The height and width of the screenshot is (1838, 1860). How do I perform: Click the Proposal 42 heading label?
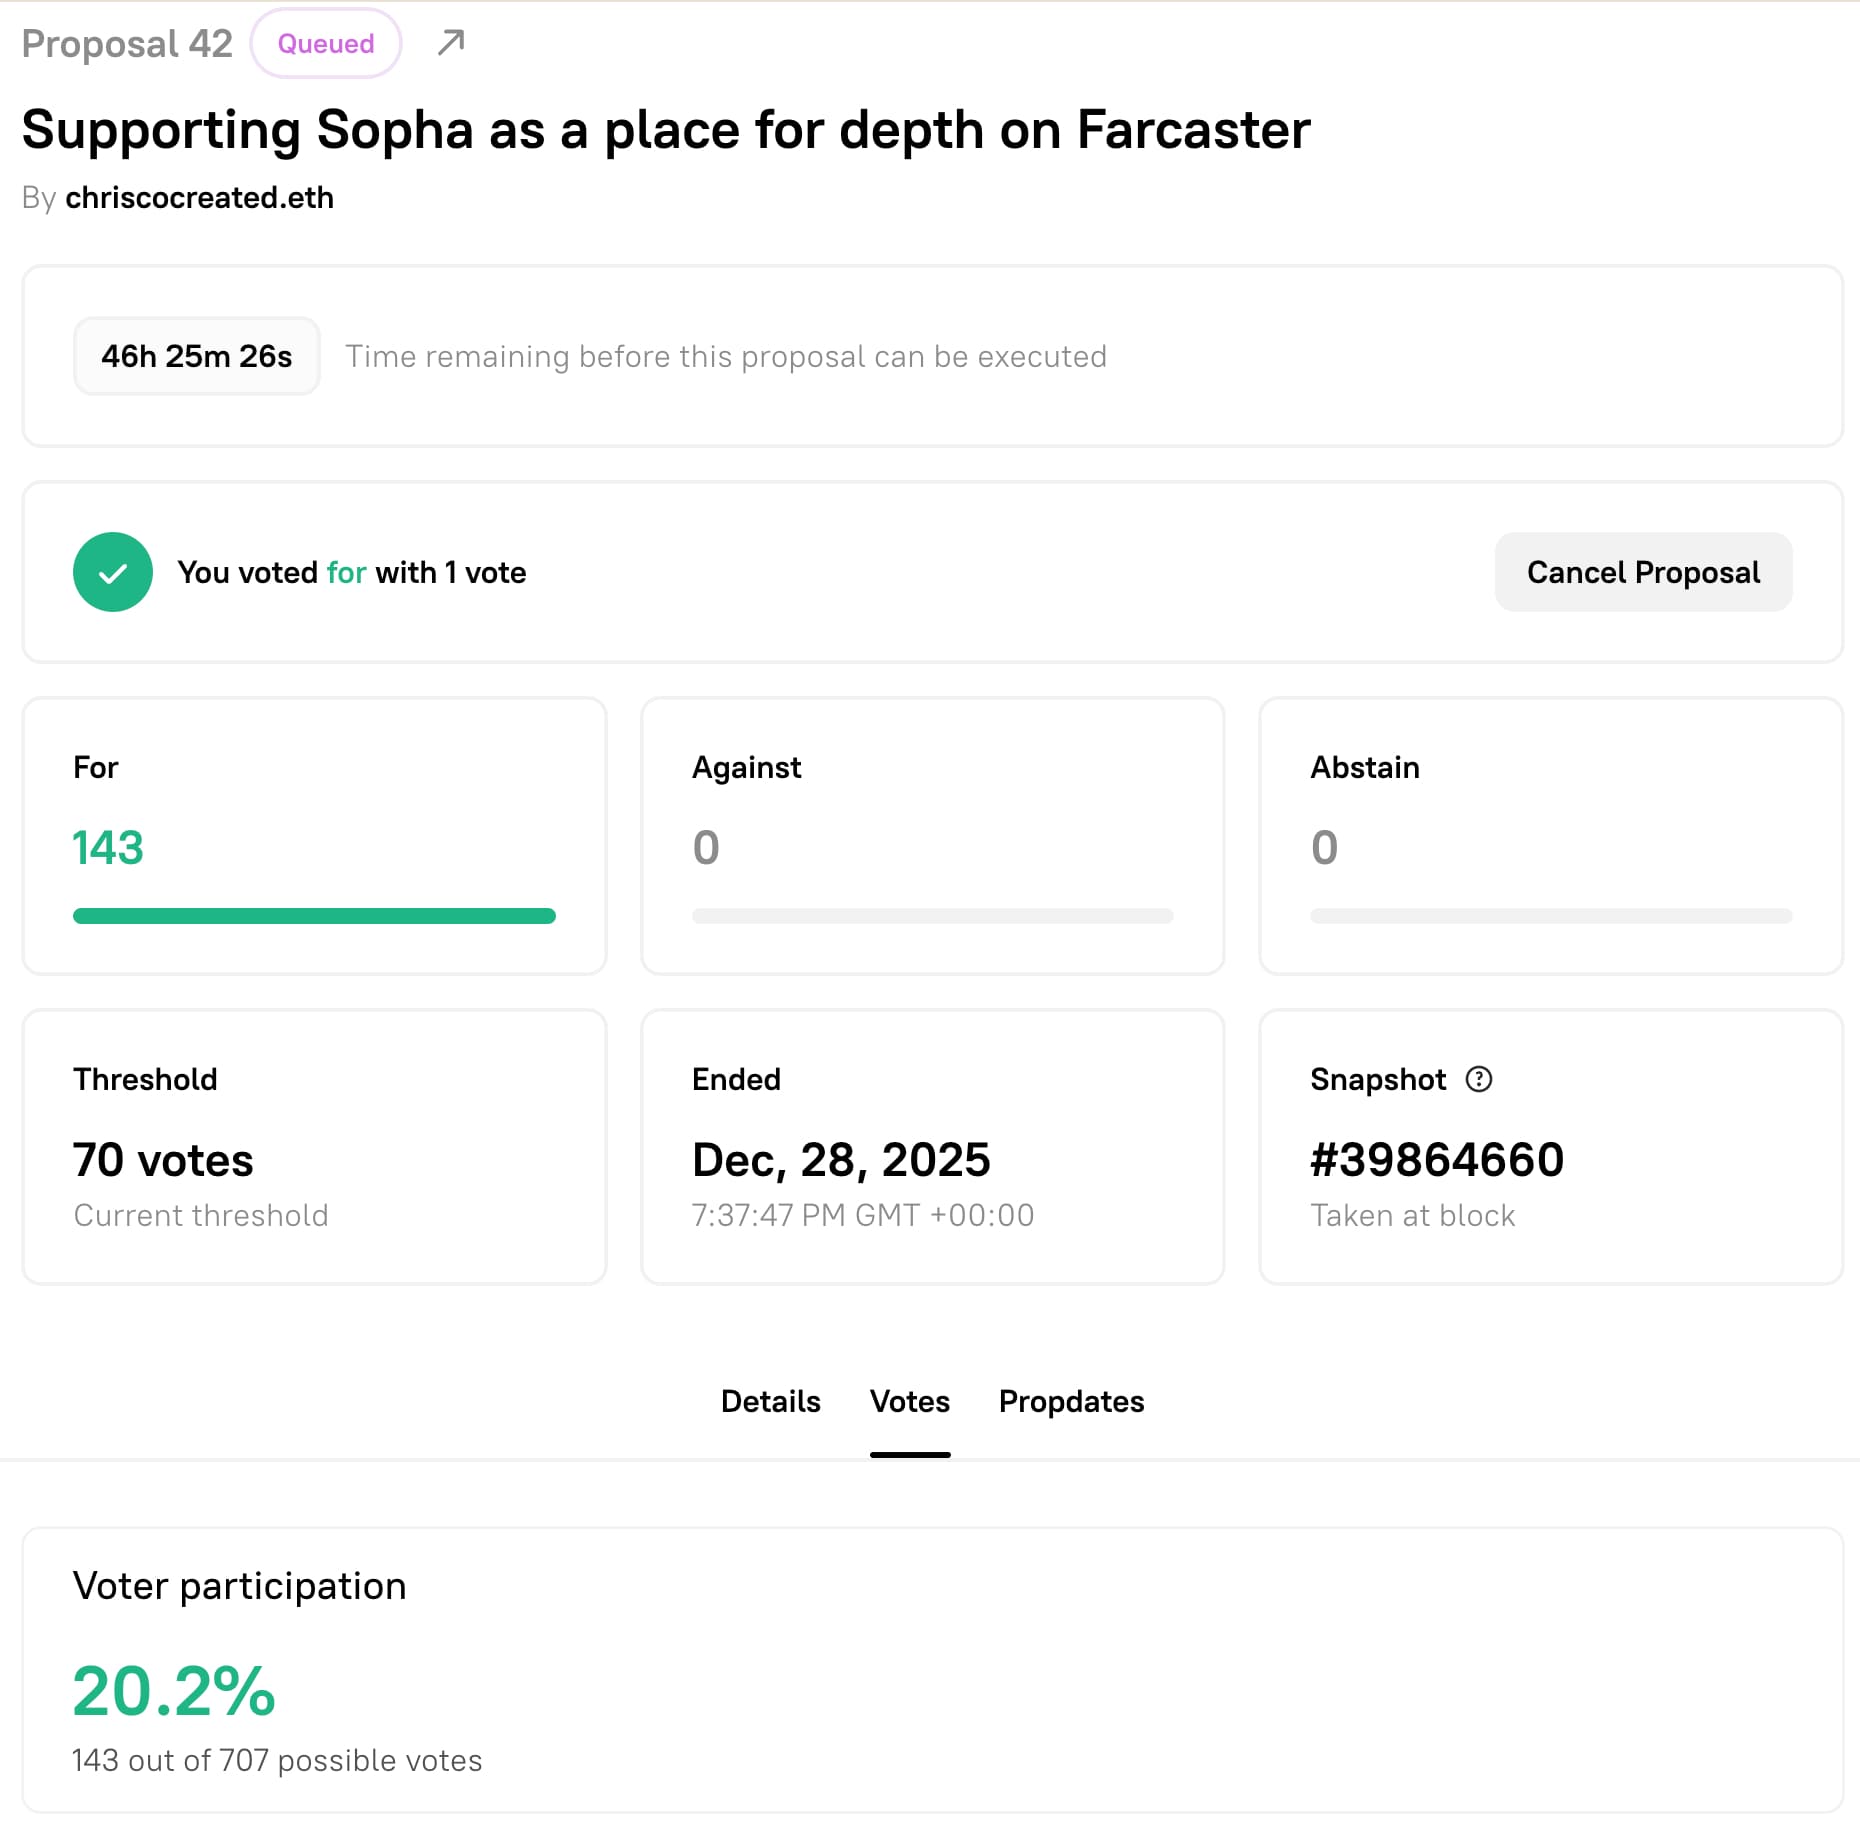(127, 44)
